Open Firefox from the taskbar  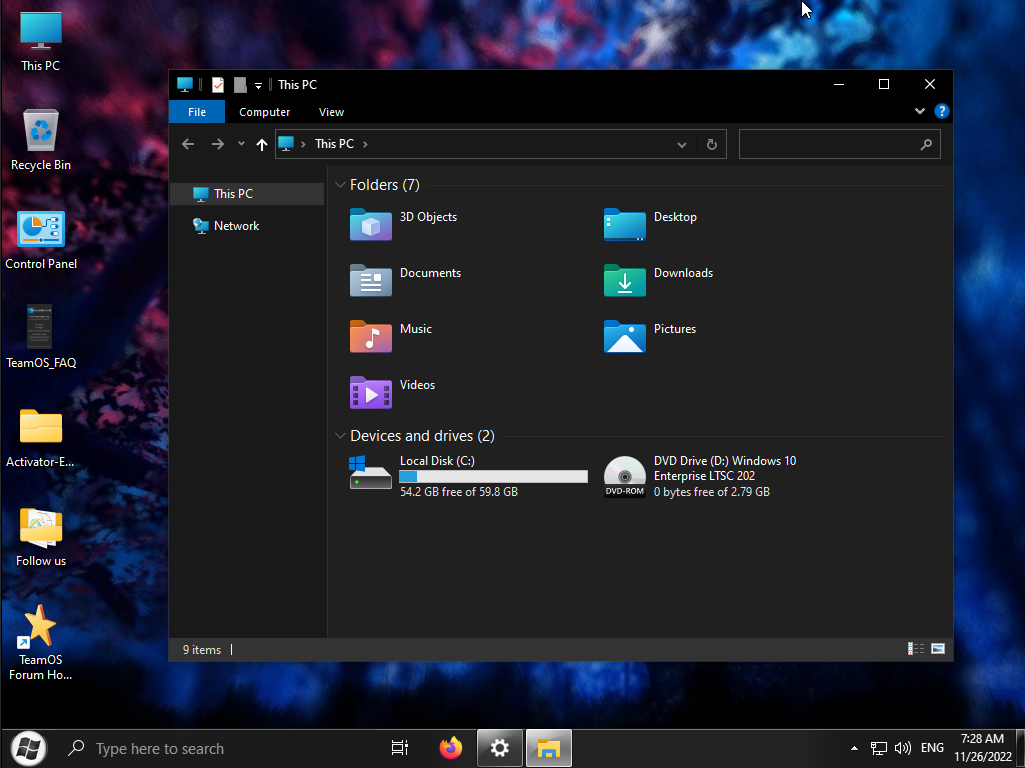(x=451, y=748)
